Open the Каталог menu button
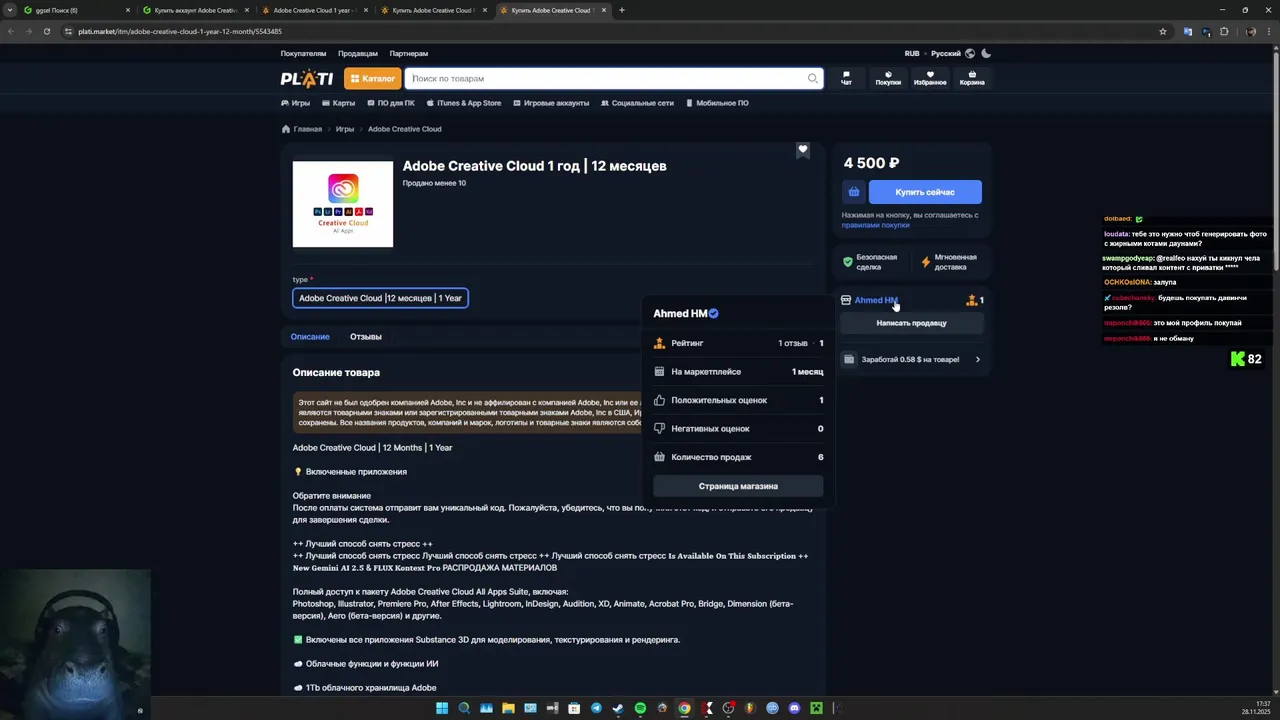1280x720 pixels. click(x=373, y=78)
